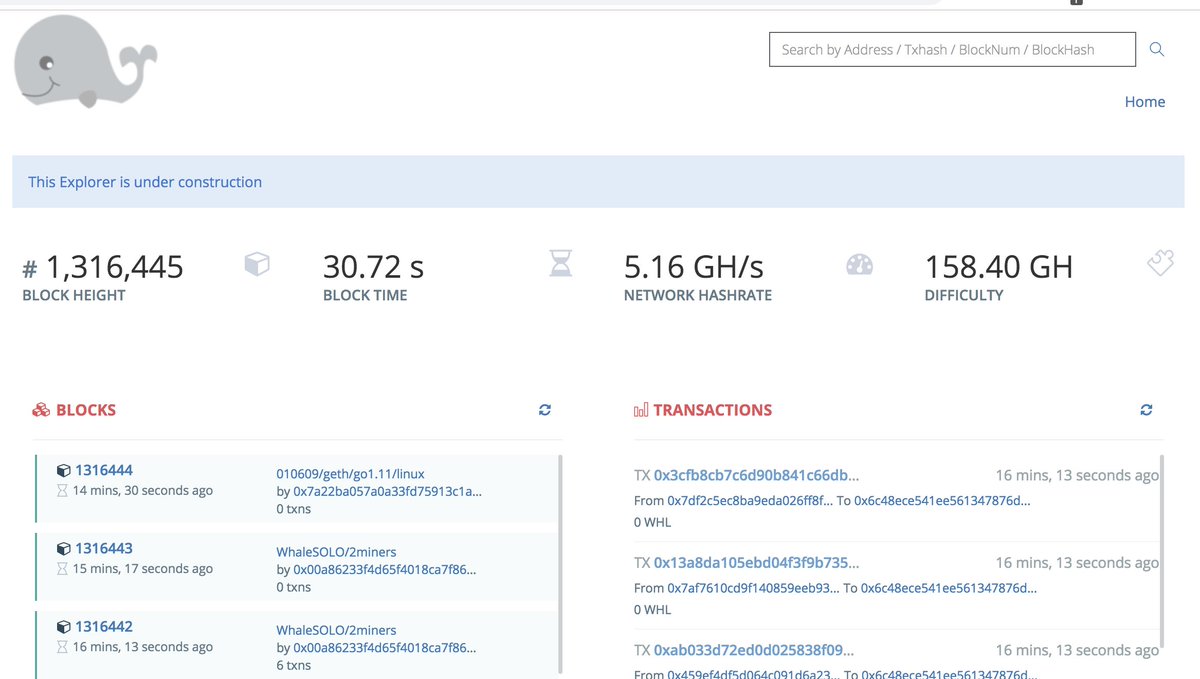1200x679 pixels.
Task: Open sender address 0x7df2c5ec8ba9eda026ff8f
Action: coord(750,500)
